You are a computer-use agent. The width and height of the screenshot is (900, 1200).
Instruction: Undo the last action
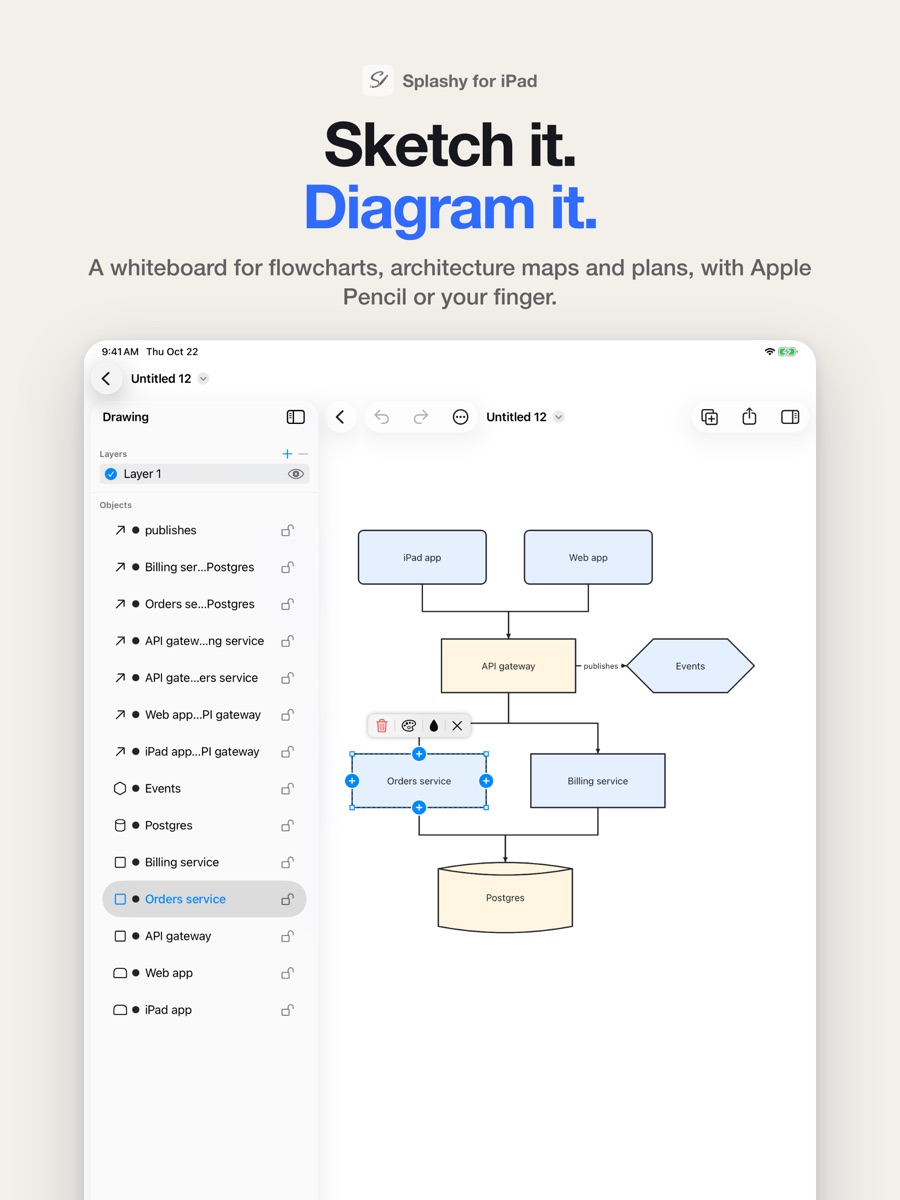pyautogui.click(x=382, y=417)
